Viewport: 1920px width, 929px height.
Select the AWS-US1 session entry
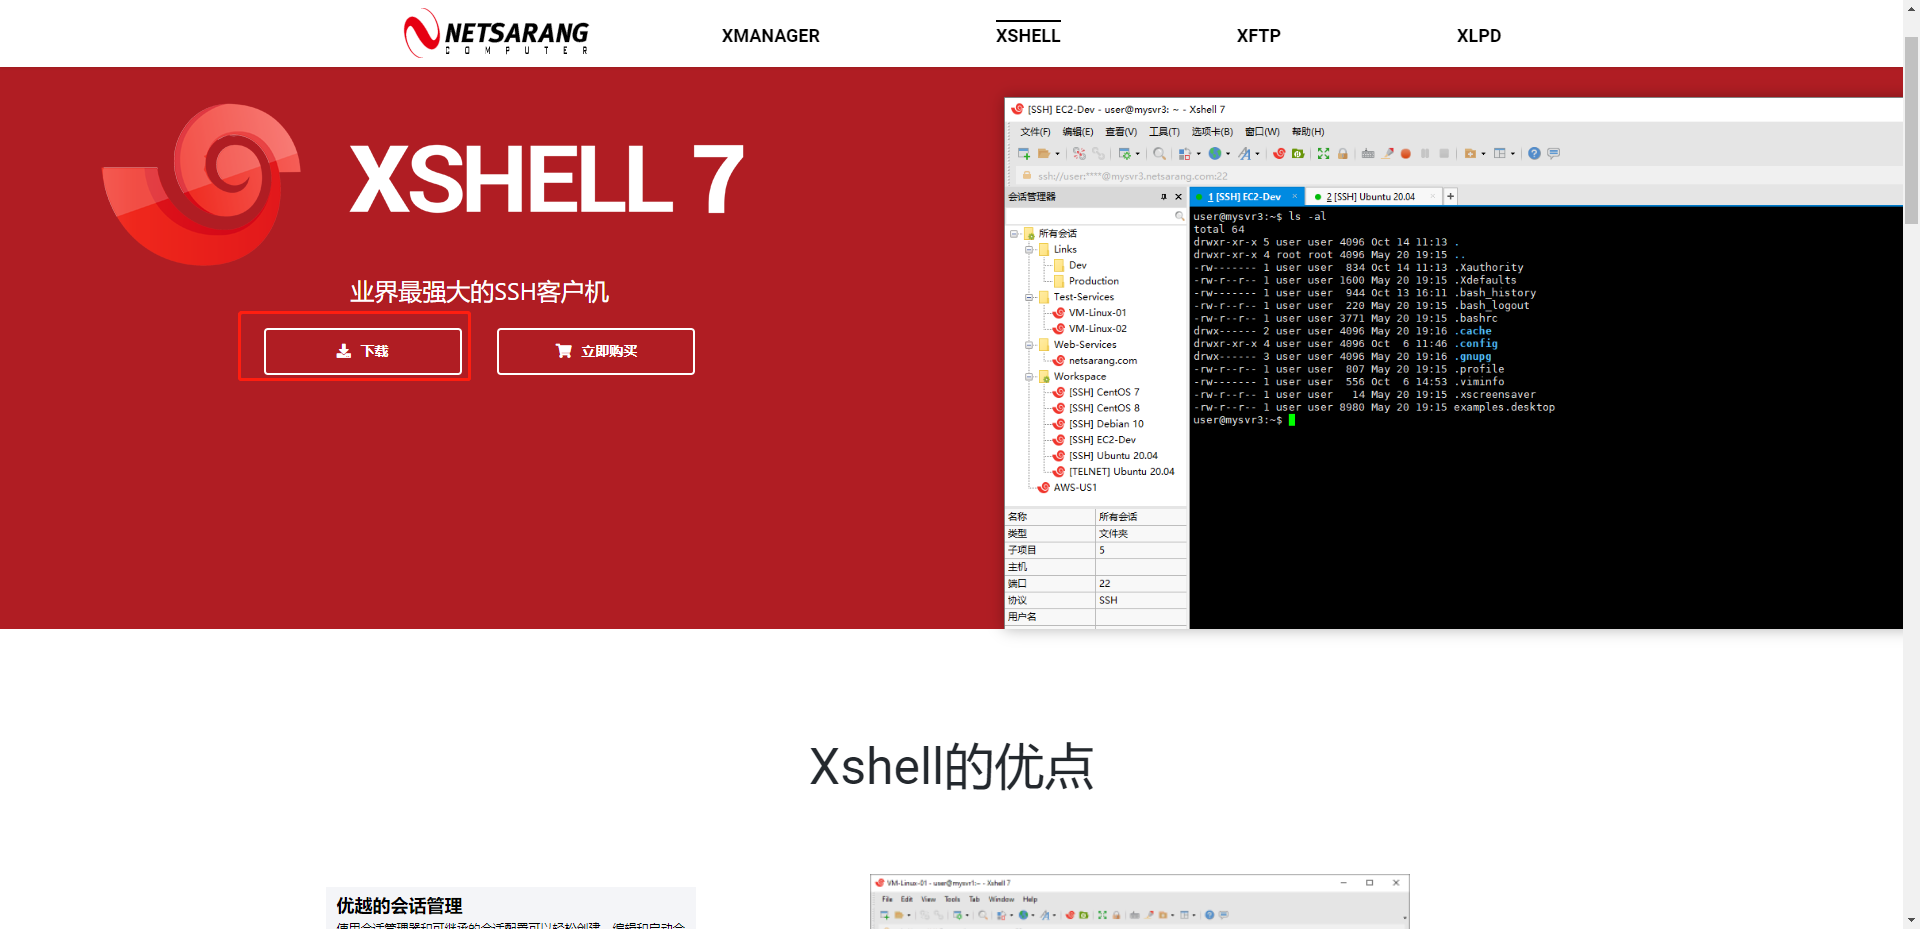pos(1067,488)
